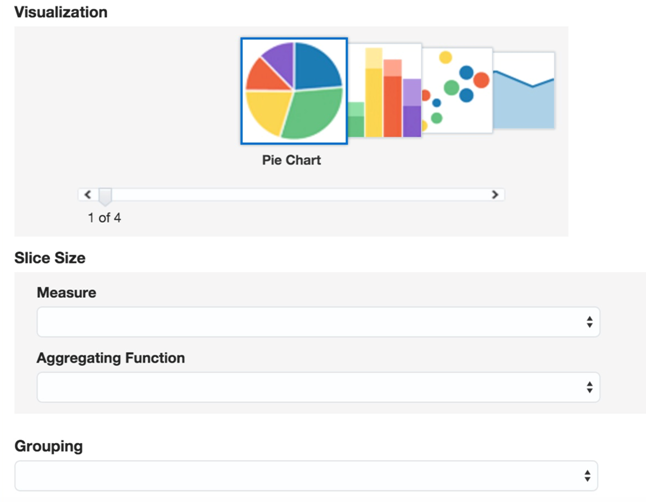The height and width of the screenshot is (502, 646).
Task: Click the Slice Size section heading
Action: tap(50, 258)
